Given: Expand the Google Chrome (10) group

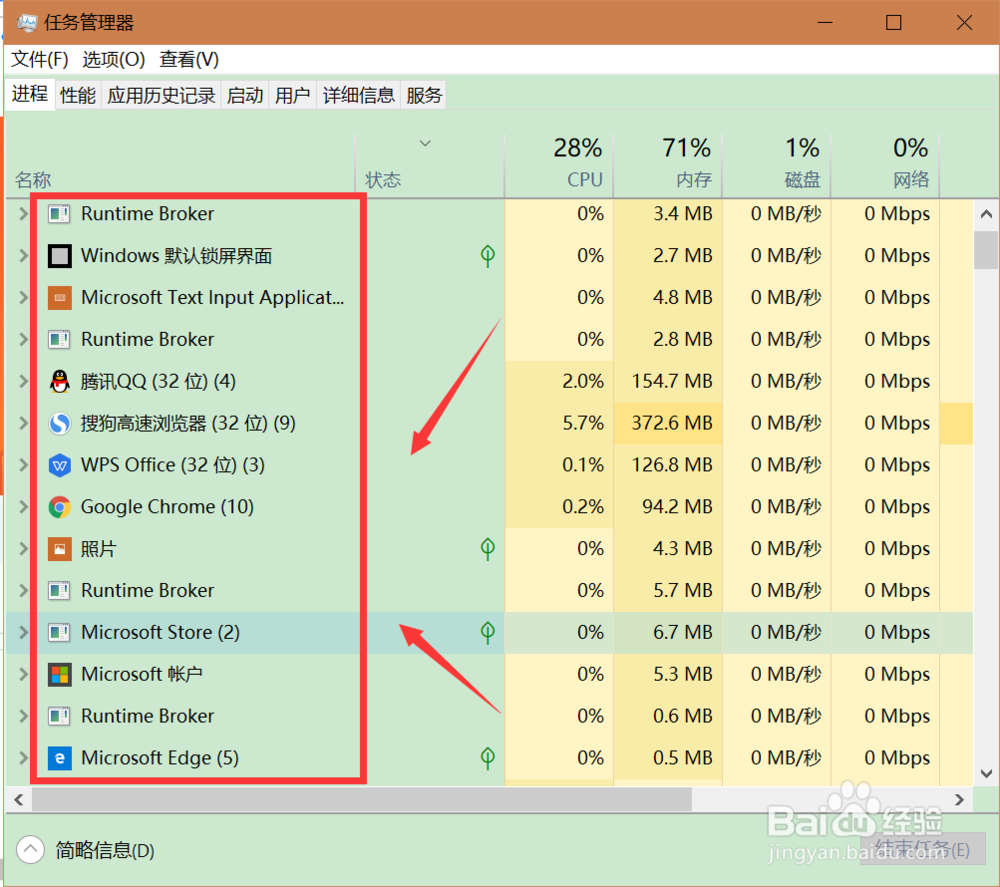Looking at the screenshot, I should (x=24, y=507).
